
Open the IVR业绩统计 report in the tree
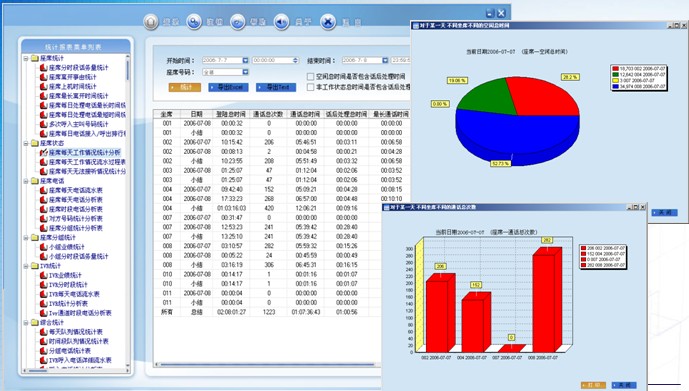65,275
